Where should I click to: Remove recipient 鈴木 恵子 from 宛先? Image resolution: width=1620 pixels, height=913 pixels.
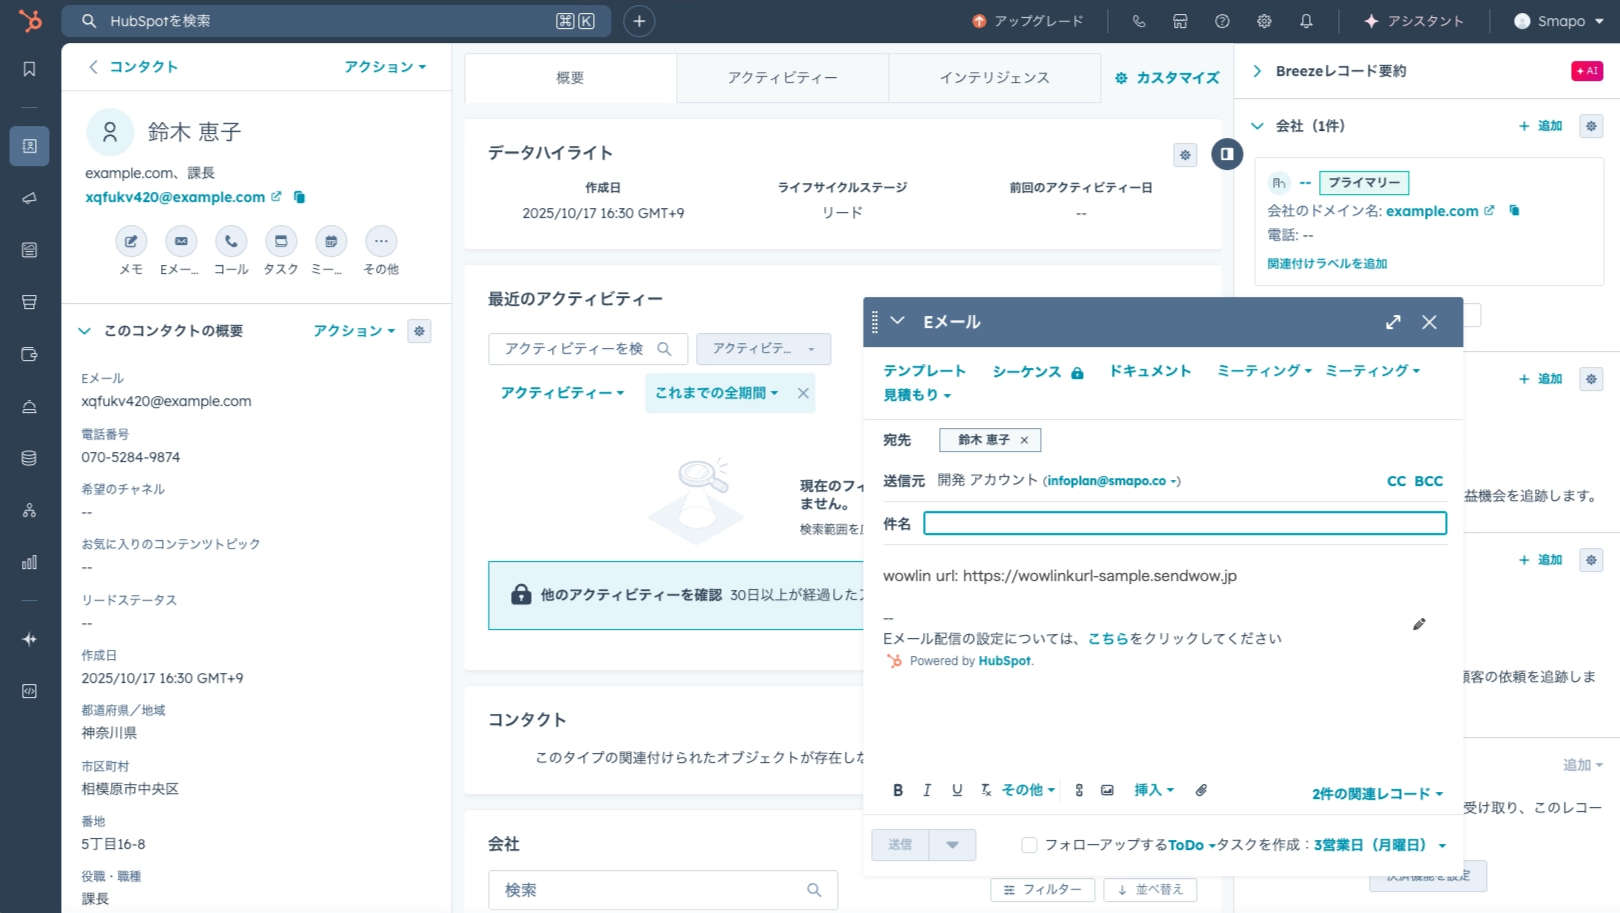click(1024, 440)
